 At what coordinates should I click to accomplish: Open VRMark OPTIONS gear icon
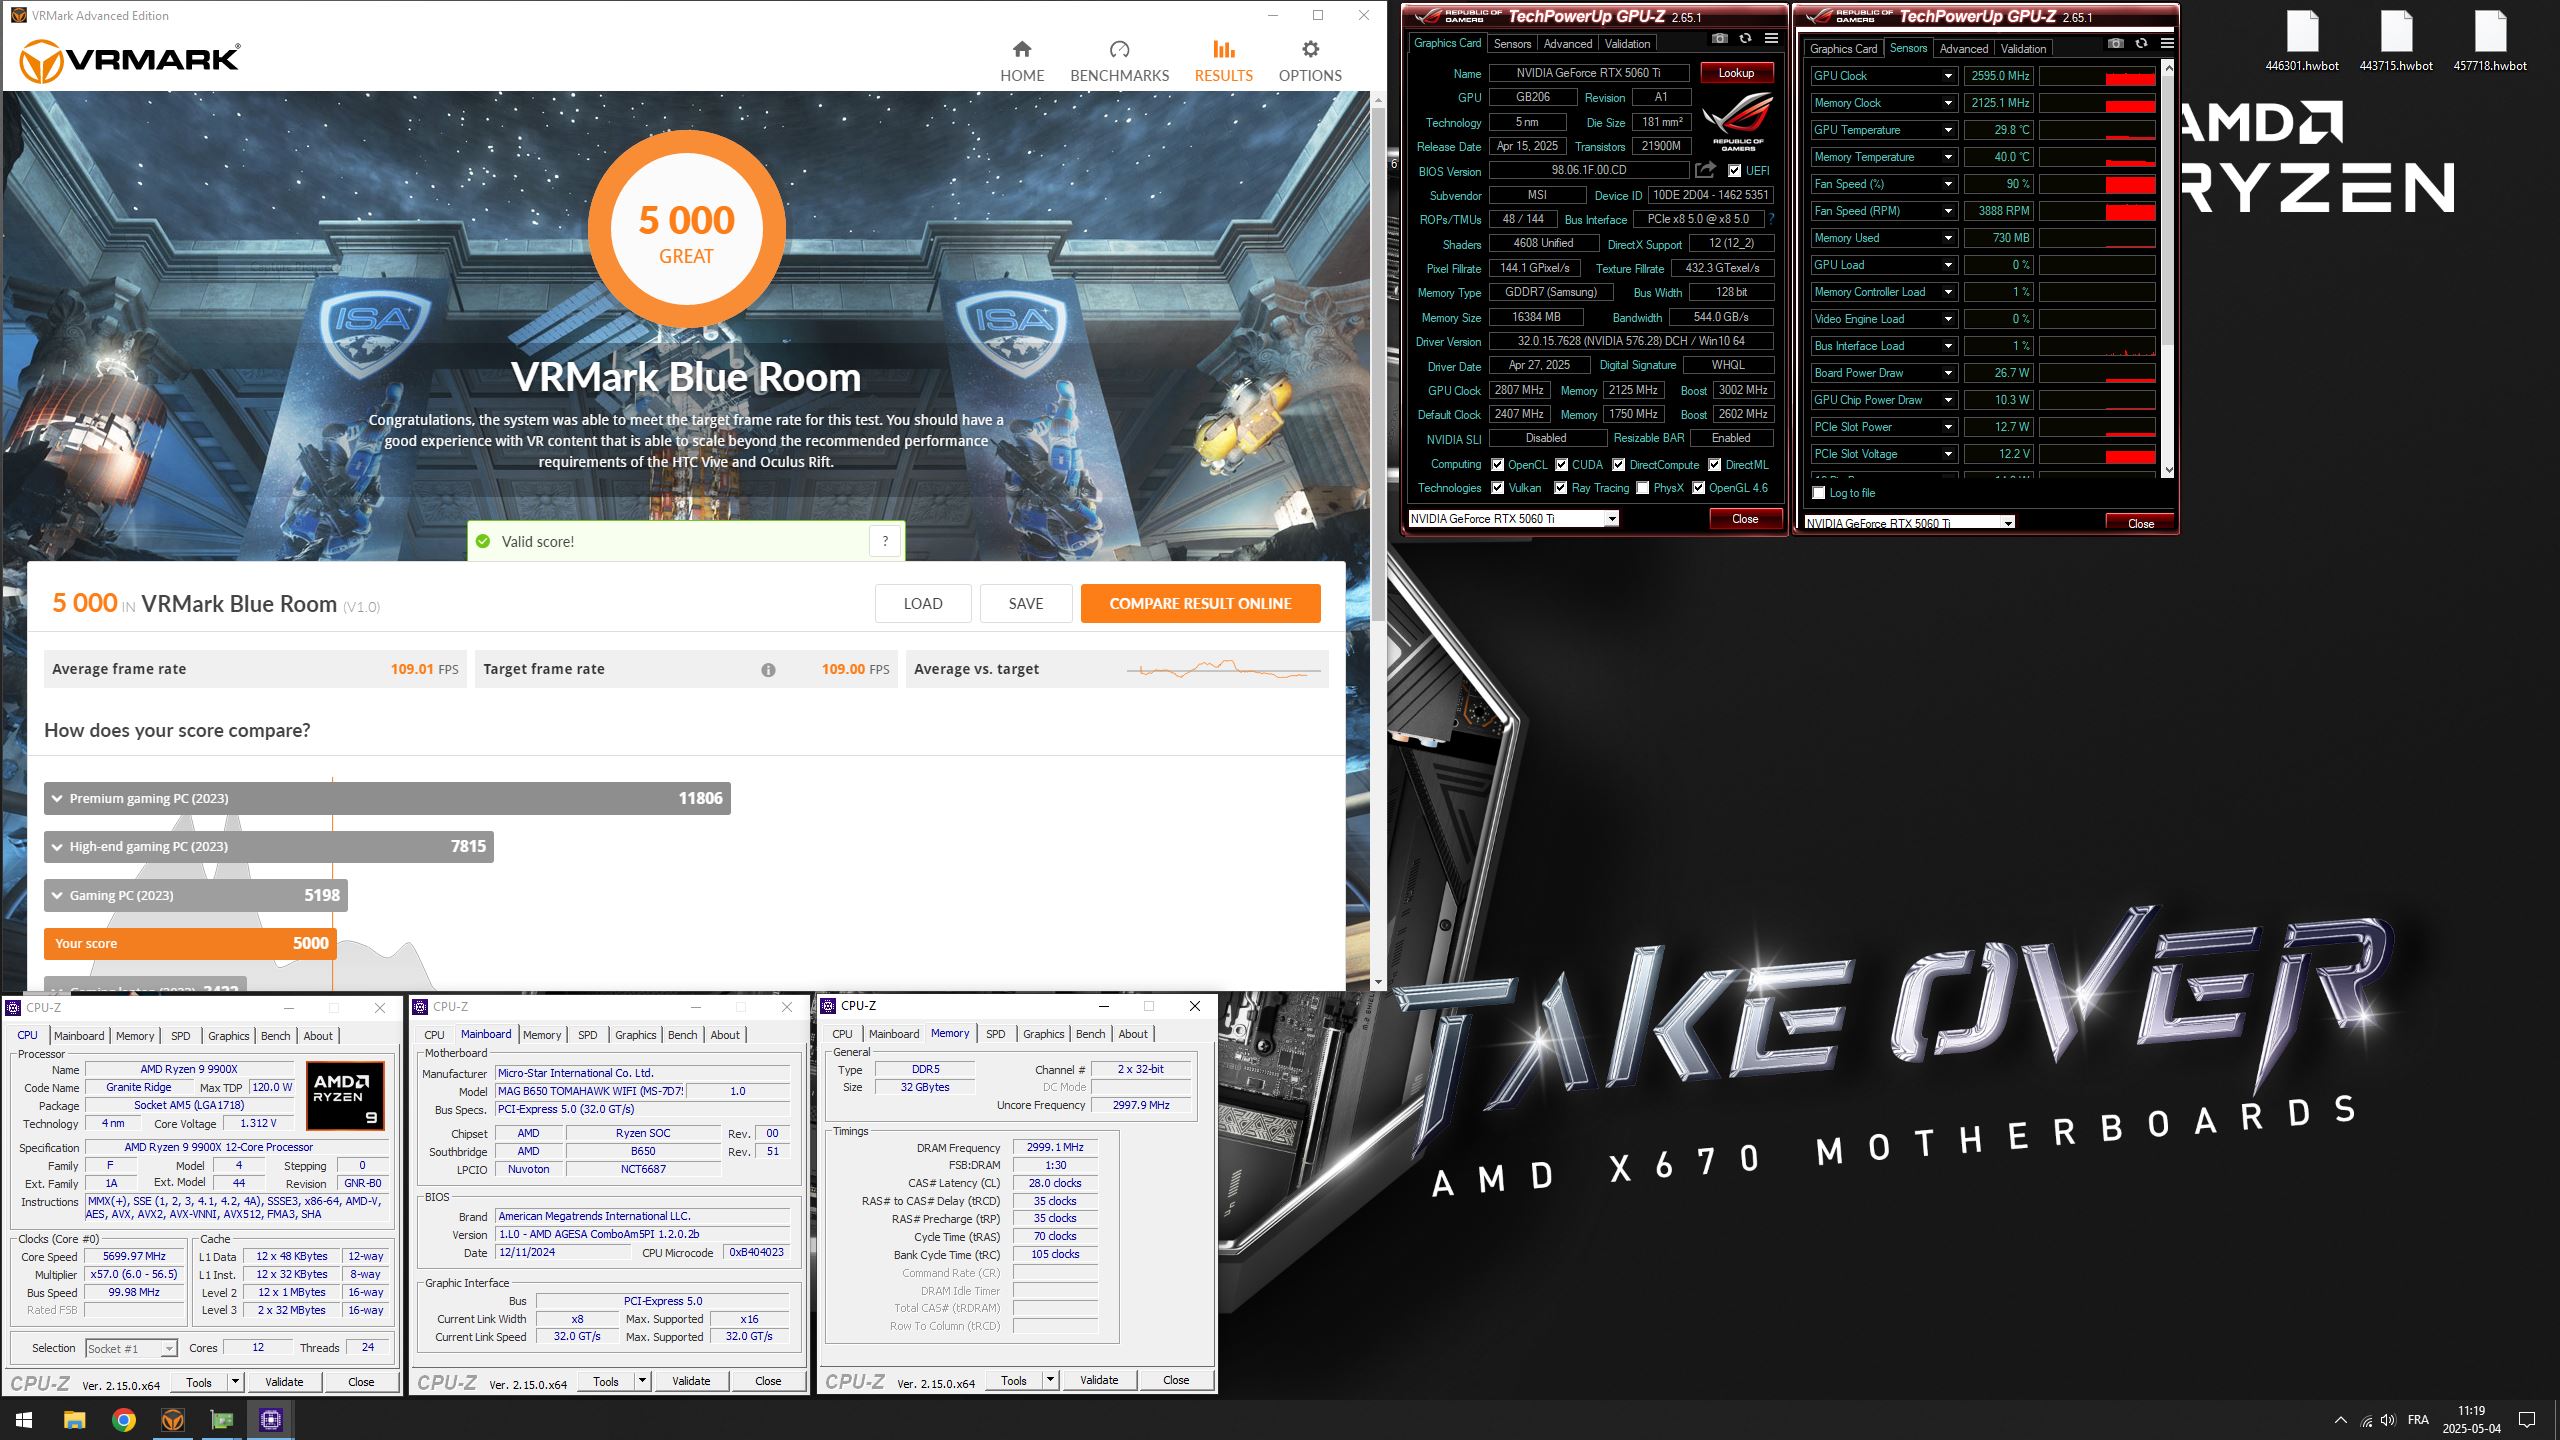[x=1310, y=49]
